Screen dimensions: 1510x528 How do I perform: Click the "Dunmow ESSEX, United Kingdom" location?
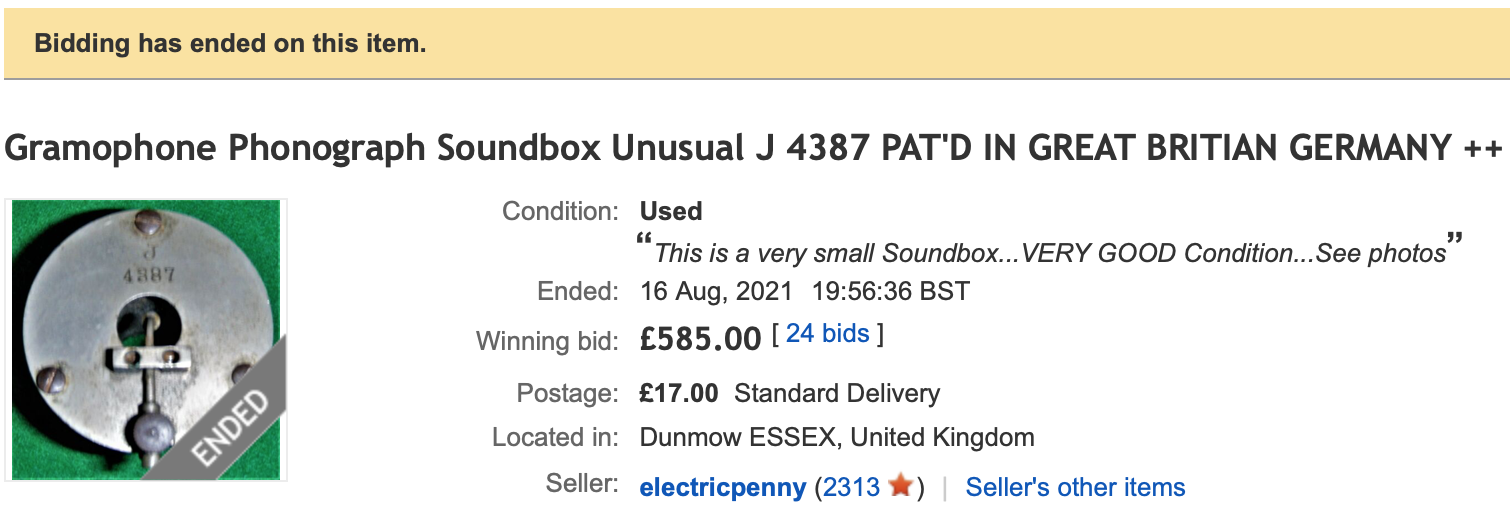[837, 437]
